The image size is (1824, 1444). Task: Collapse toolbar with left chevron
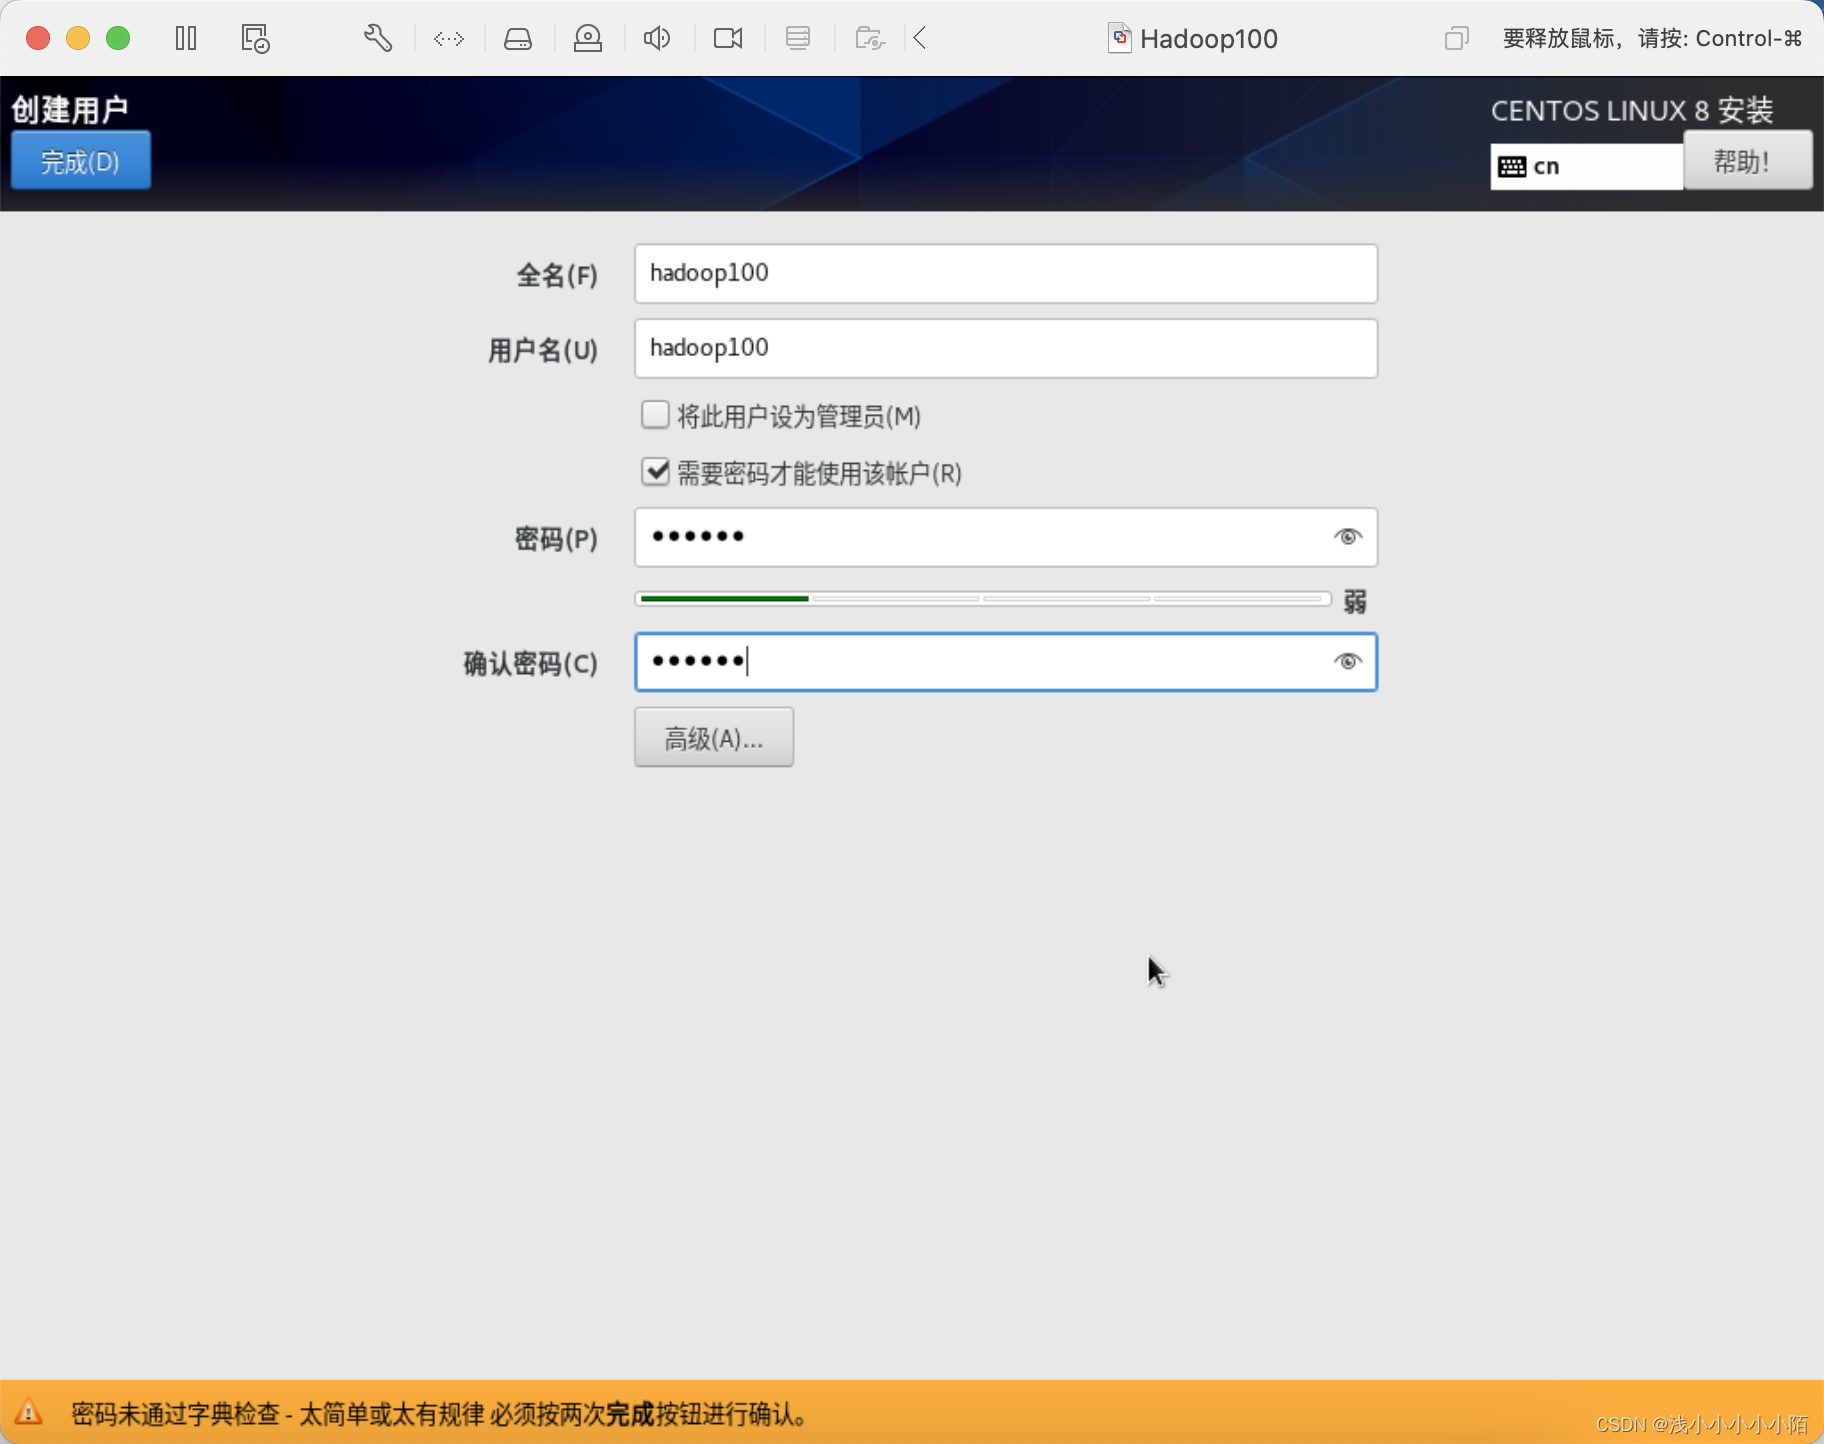pos(920,39)
